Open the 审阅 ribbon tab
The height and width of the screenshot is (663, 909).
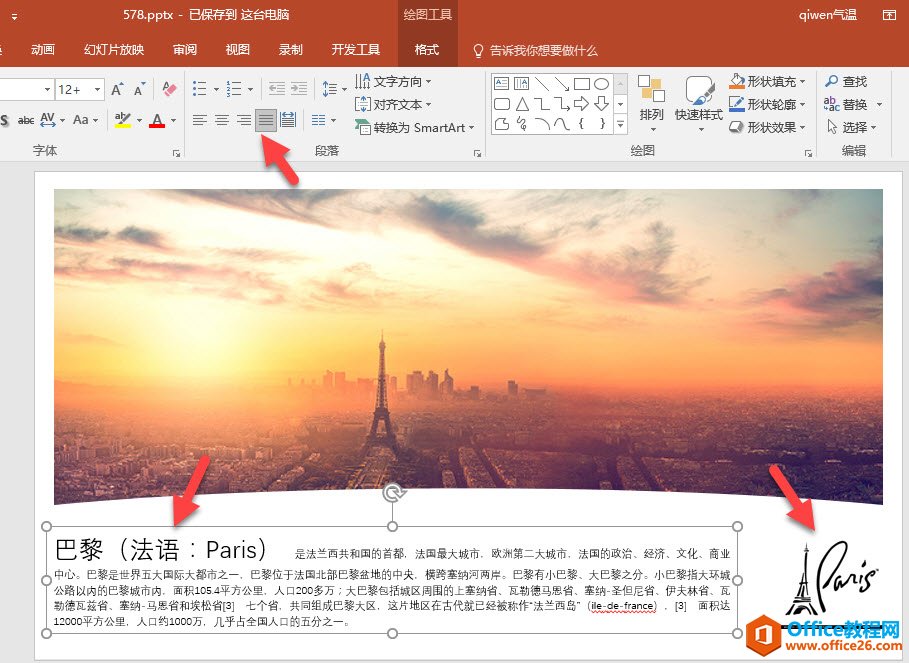185,50
